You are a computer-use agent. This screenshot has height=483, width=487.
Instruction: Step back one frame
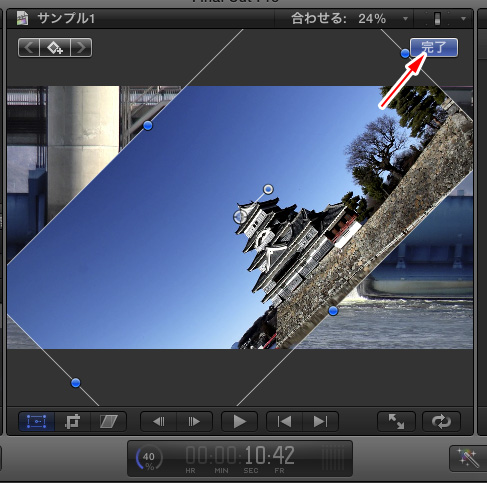(x=159, y=422)
